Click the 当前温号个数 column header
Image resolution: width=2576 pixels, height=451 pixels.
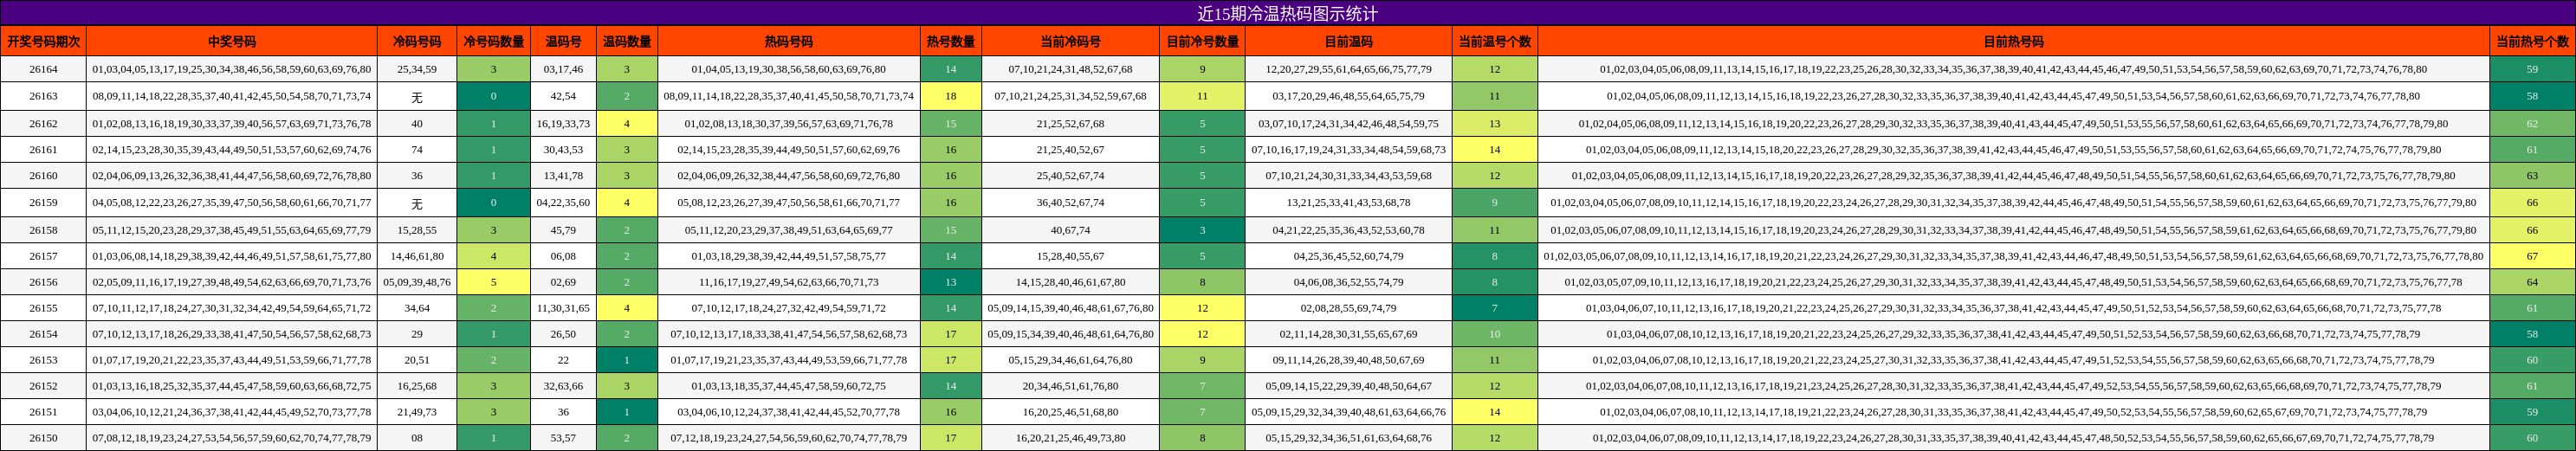(1494, 41)
